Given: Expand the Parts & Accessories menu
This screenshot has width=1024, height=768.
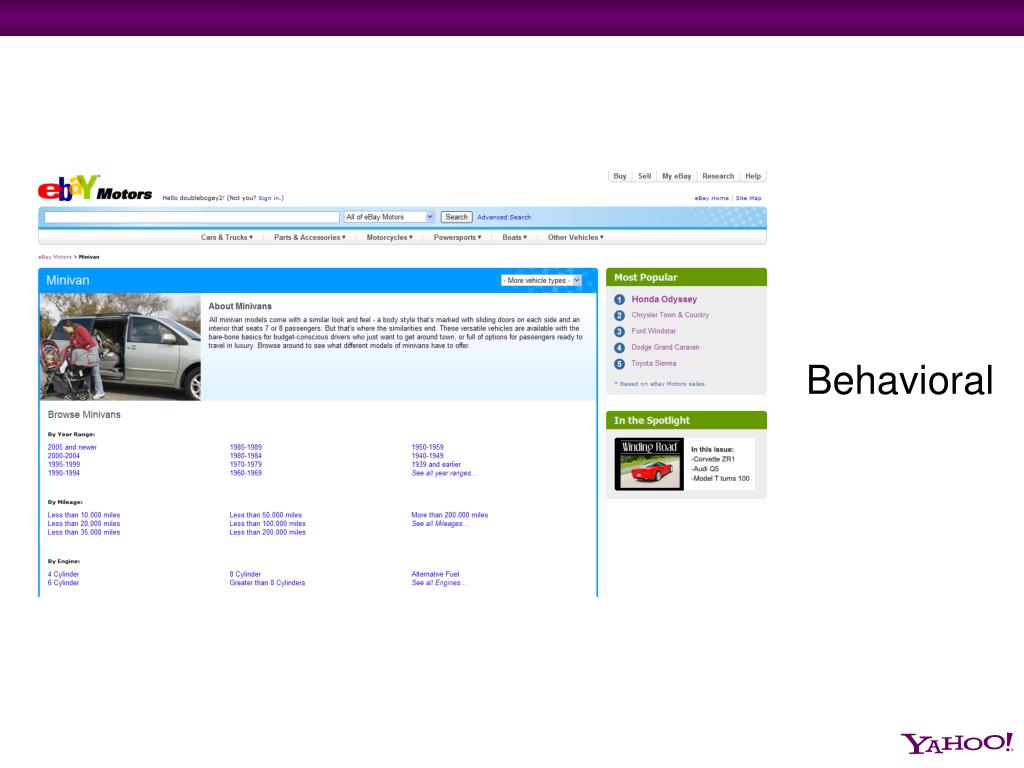Looking at the screenshot, I should click(x=310, y=238).
